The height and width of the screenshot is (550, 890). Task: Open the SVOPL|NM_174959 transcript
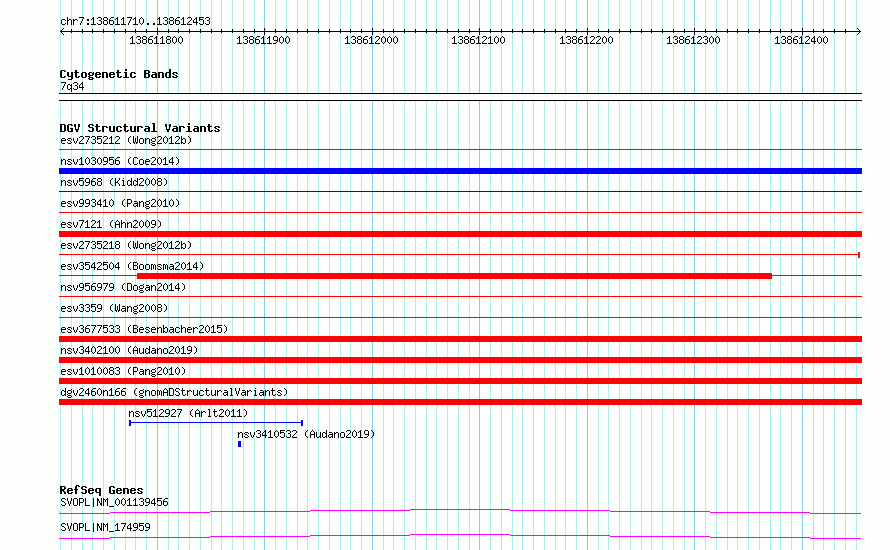[105, 527]
